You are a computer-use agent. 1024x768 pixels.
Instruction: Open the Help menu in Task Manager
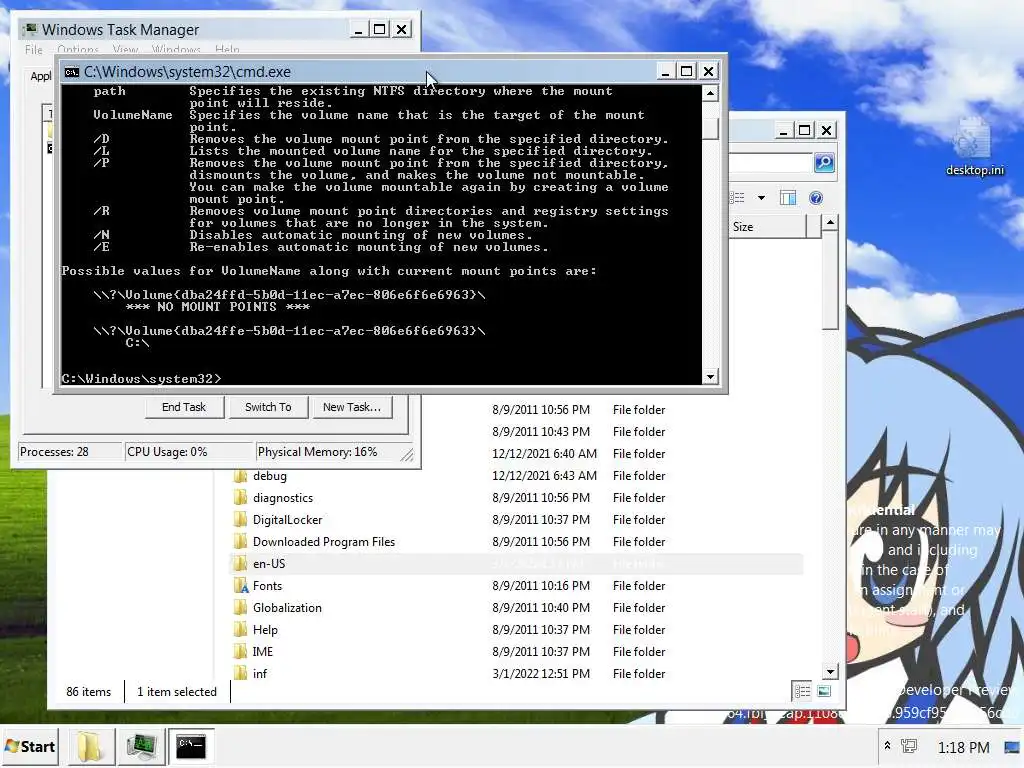click(x=227, y=50)
